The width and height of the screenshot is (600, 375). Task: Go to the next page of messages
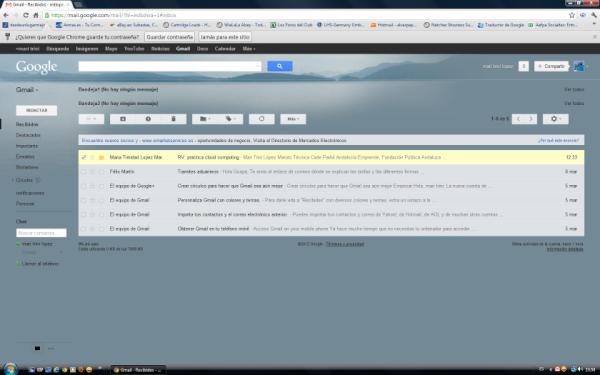tap(531, 119)
